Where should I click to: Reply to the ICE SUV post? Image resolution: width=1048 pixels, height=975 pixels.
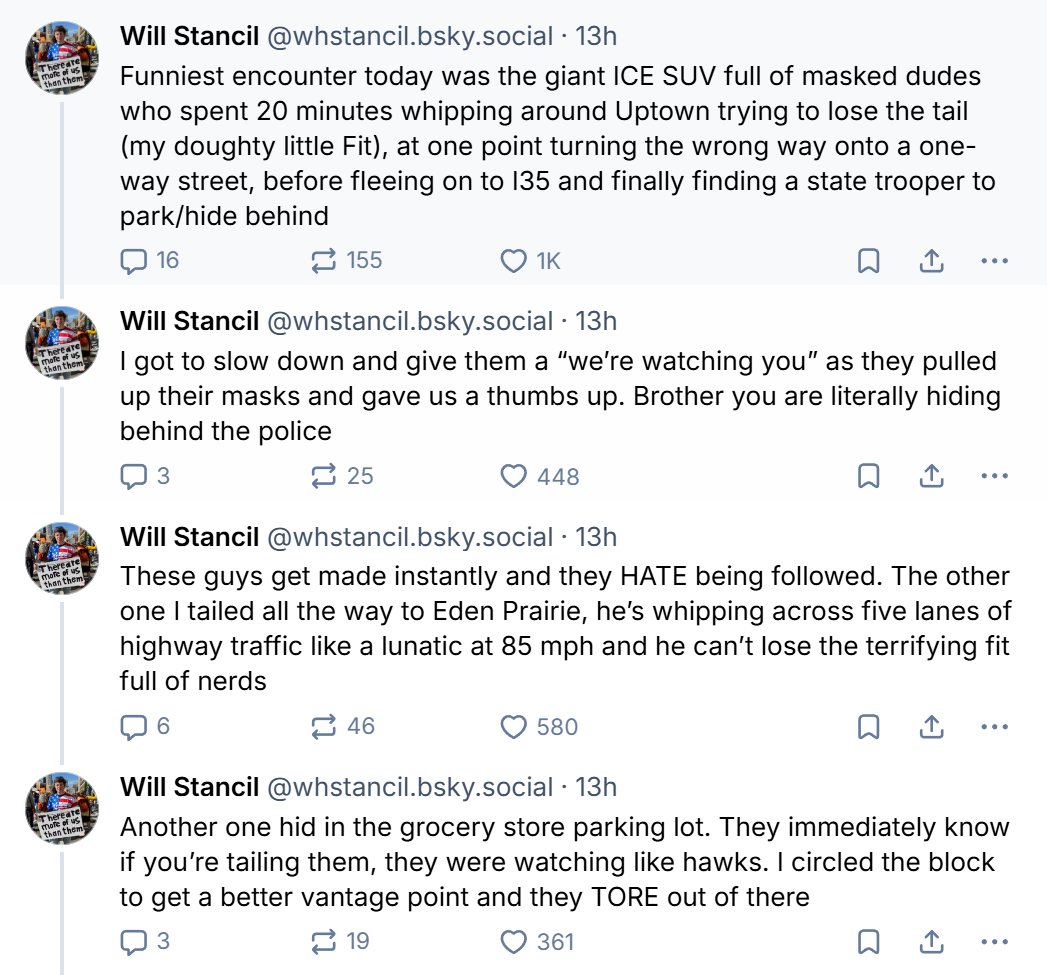coord(134,261)
